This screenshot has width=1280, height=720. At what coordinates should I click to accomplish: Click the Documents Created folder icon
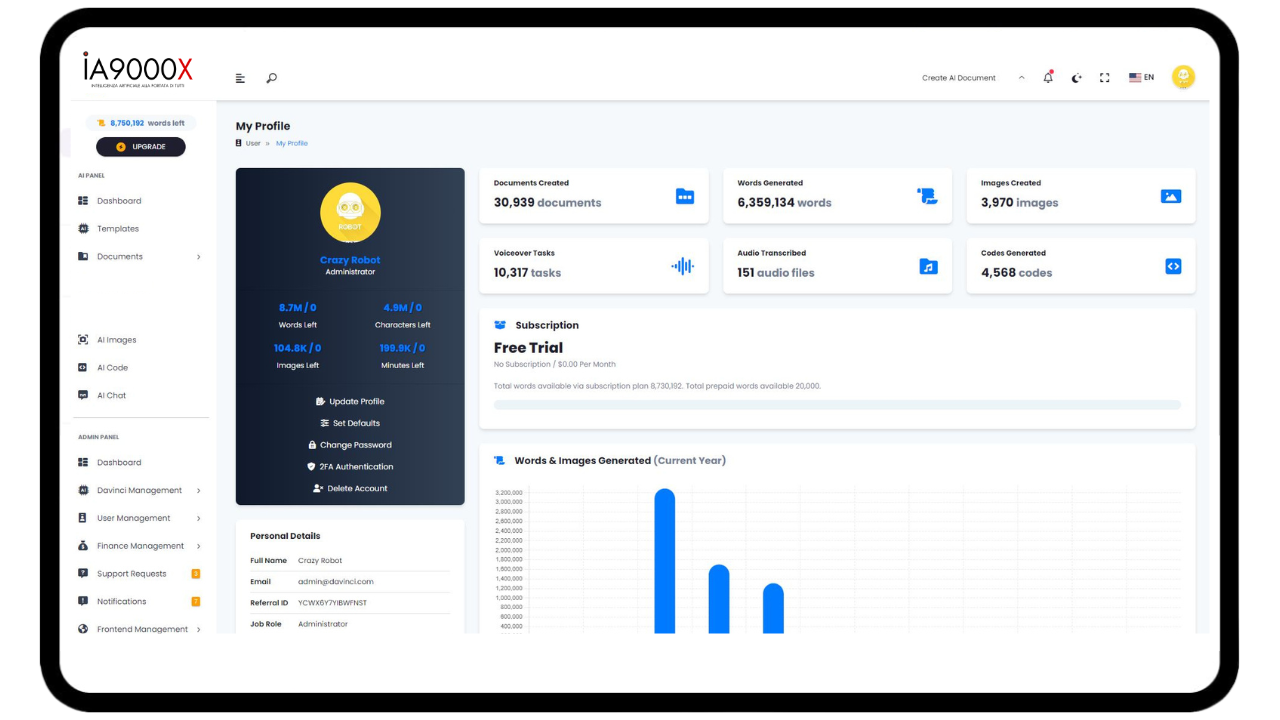pos(685,196)
